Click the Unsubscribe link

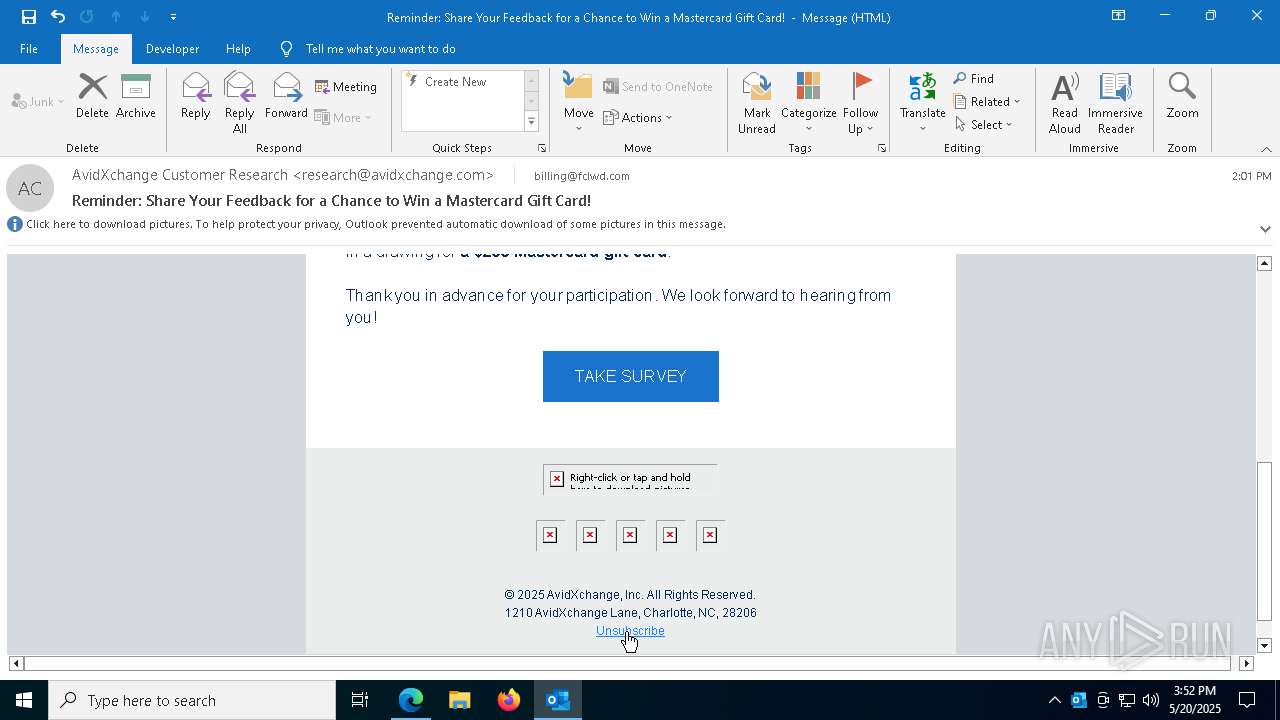[630, 631]
